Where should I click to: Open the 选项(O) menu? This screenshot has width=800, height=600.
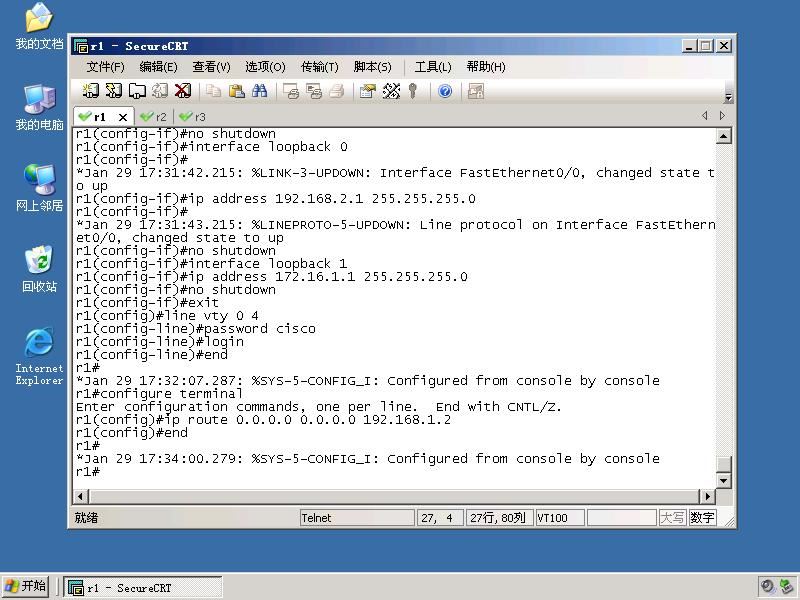tap(265, 67)
